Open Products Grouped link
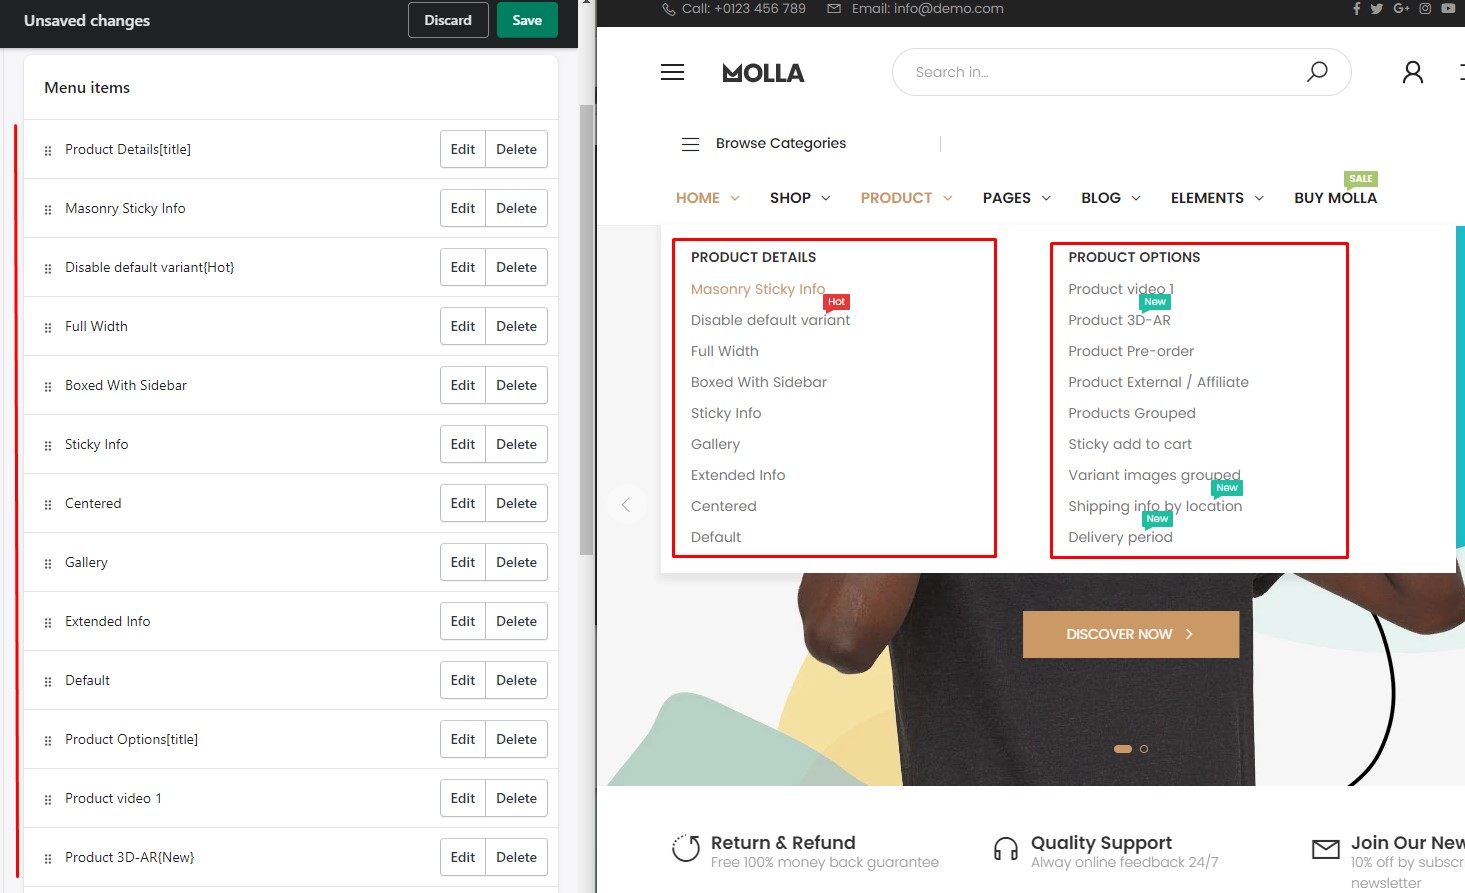The image size is (1465, 893). pos(1132,413)
